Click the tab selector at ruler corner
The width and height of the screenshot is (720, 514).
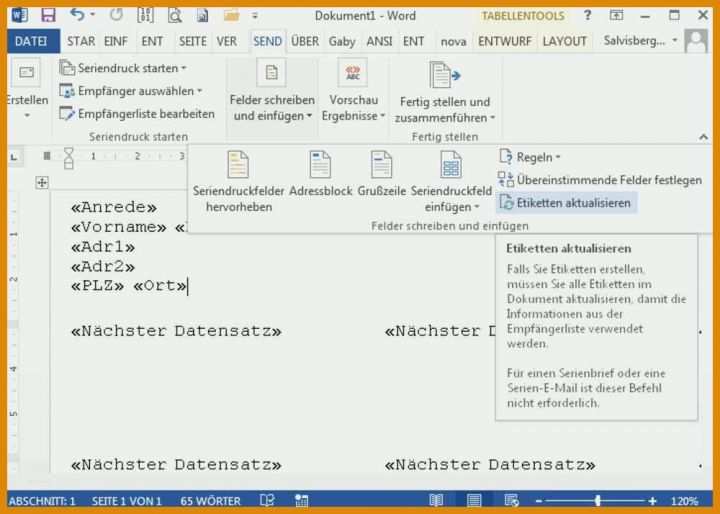14,157
